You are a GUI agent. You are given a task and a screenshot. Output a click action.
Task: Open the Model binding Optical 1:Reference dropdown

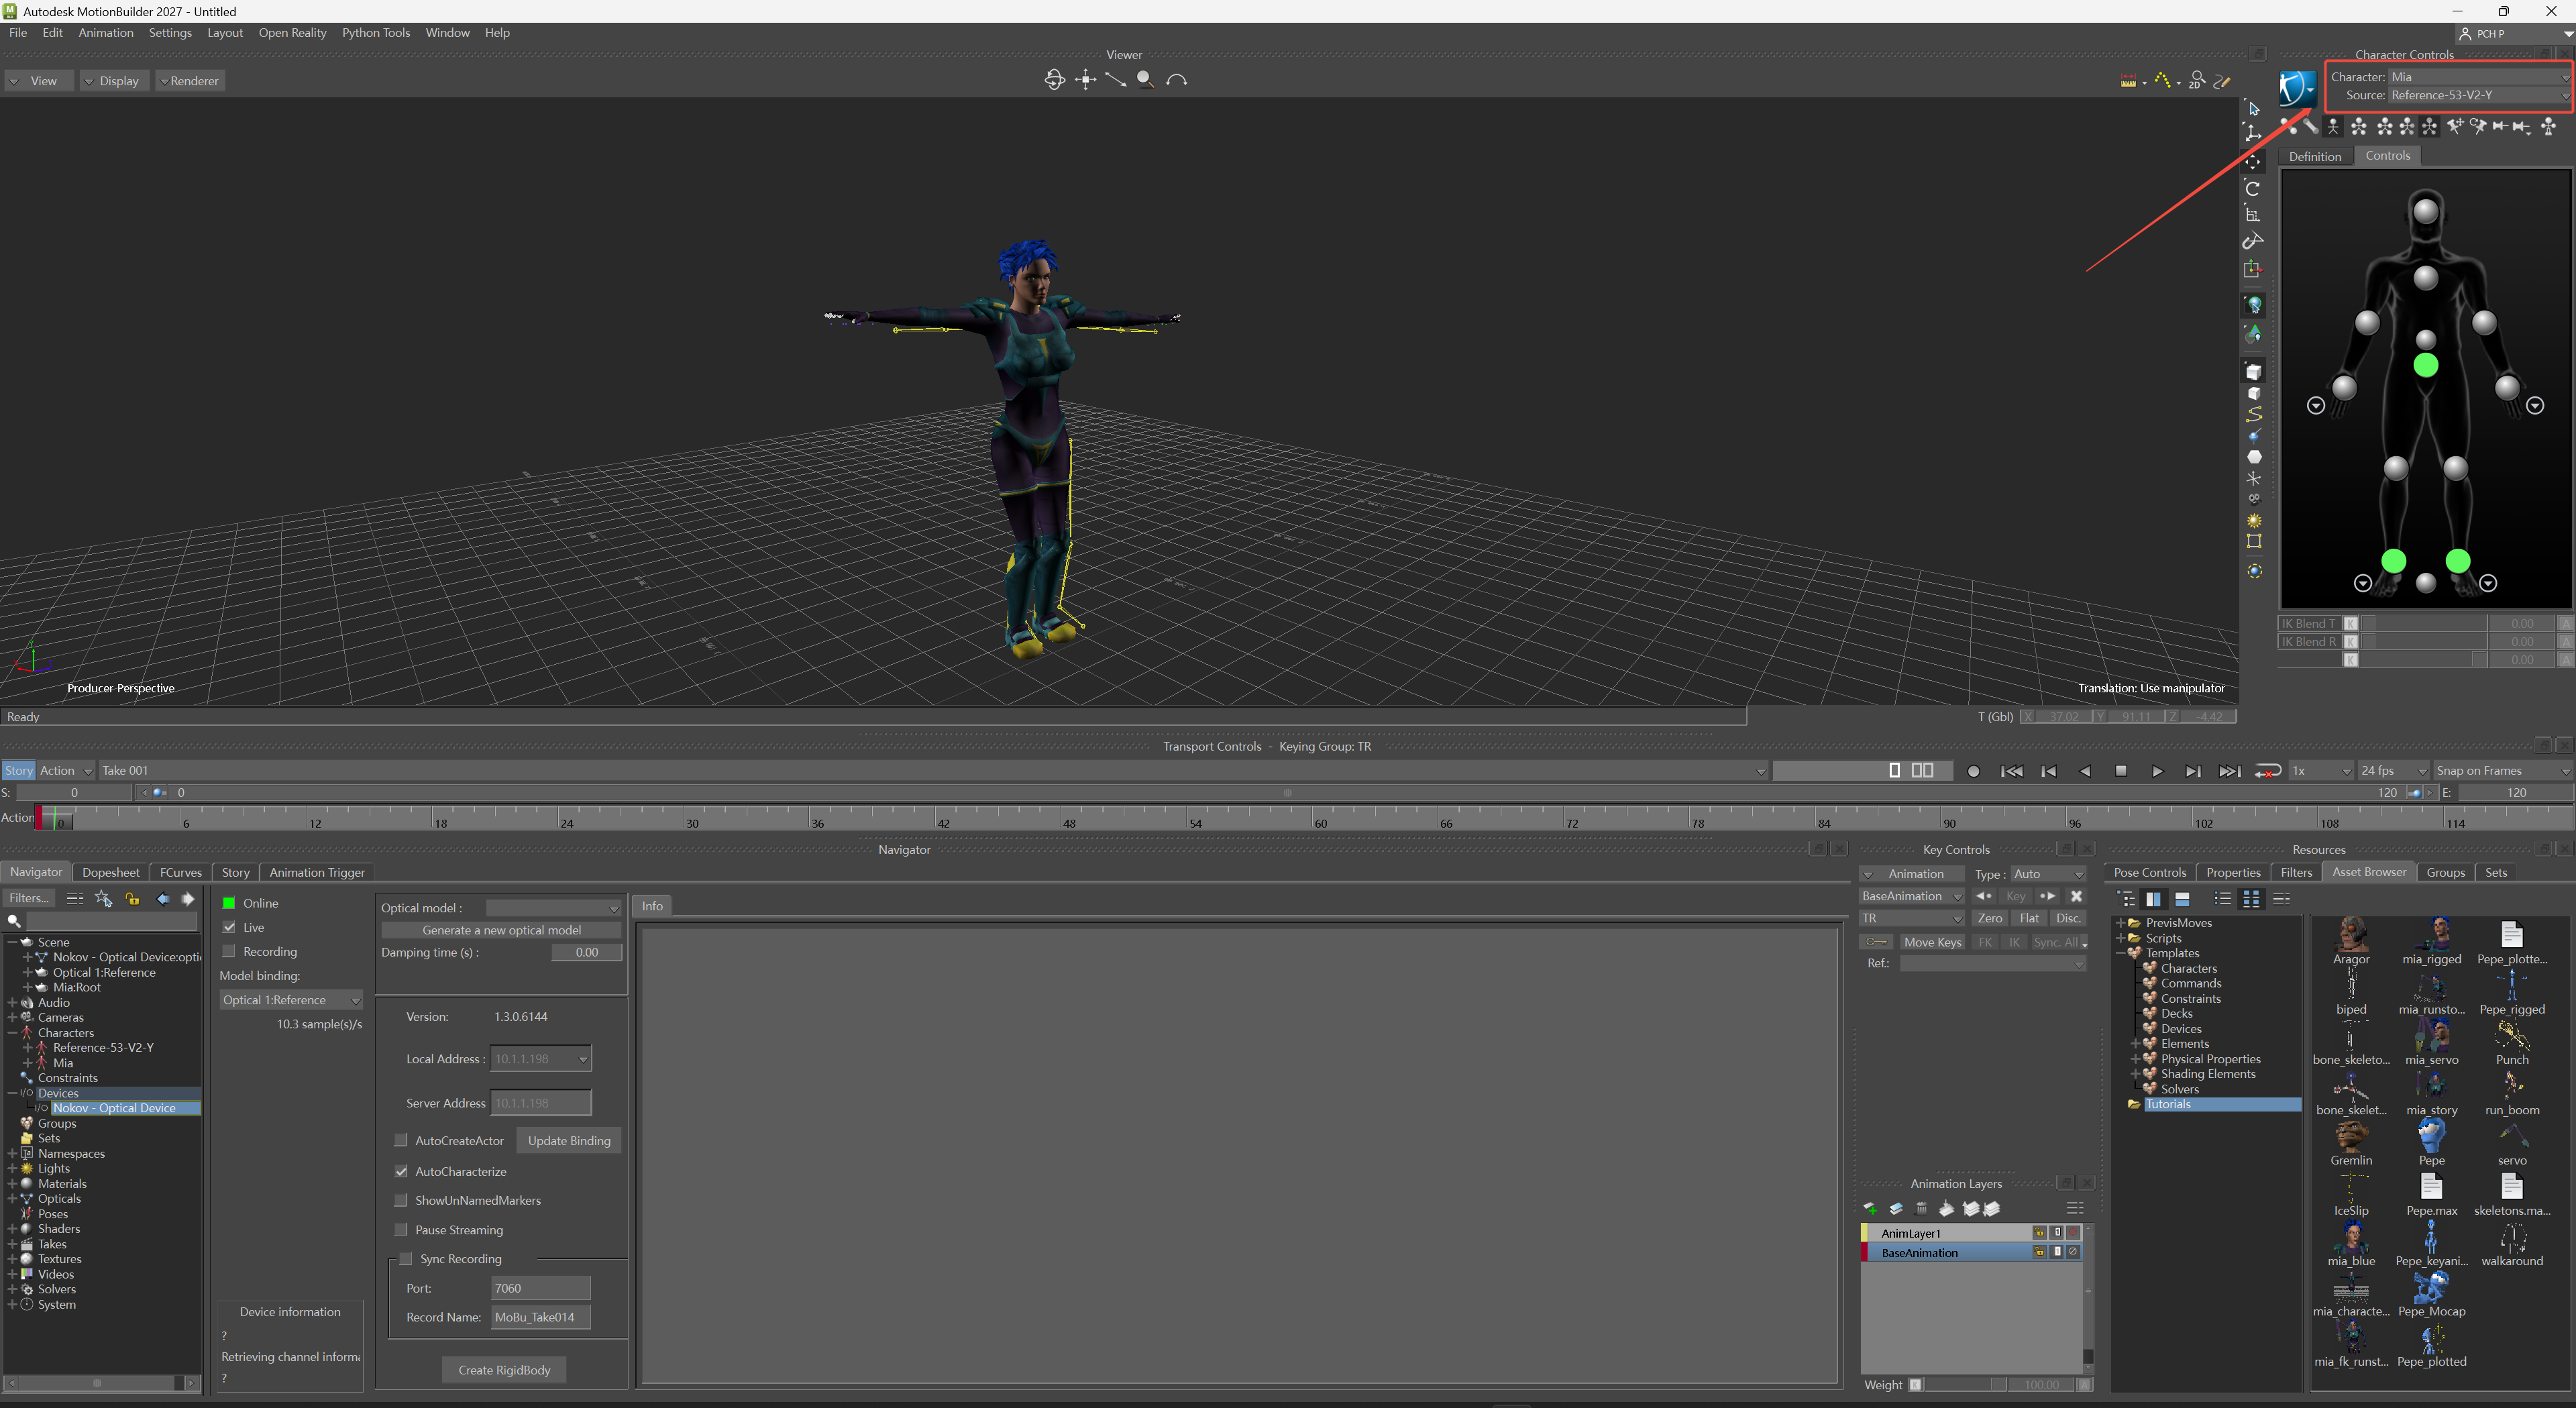pyautogui.click(x=290, y=1000)
